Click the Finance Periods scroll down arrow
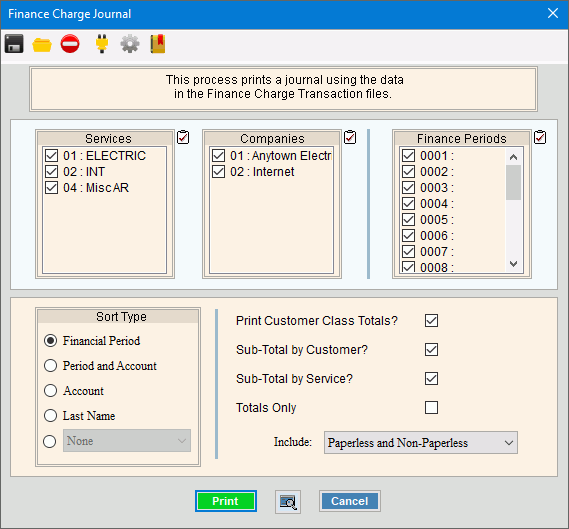This screenshot has height=529, width=569. [513, 264]
